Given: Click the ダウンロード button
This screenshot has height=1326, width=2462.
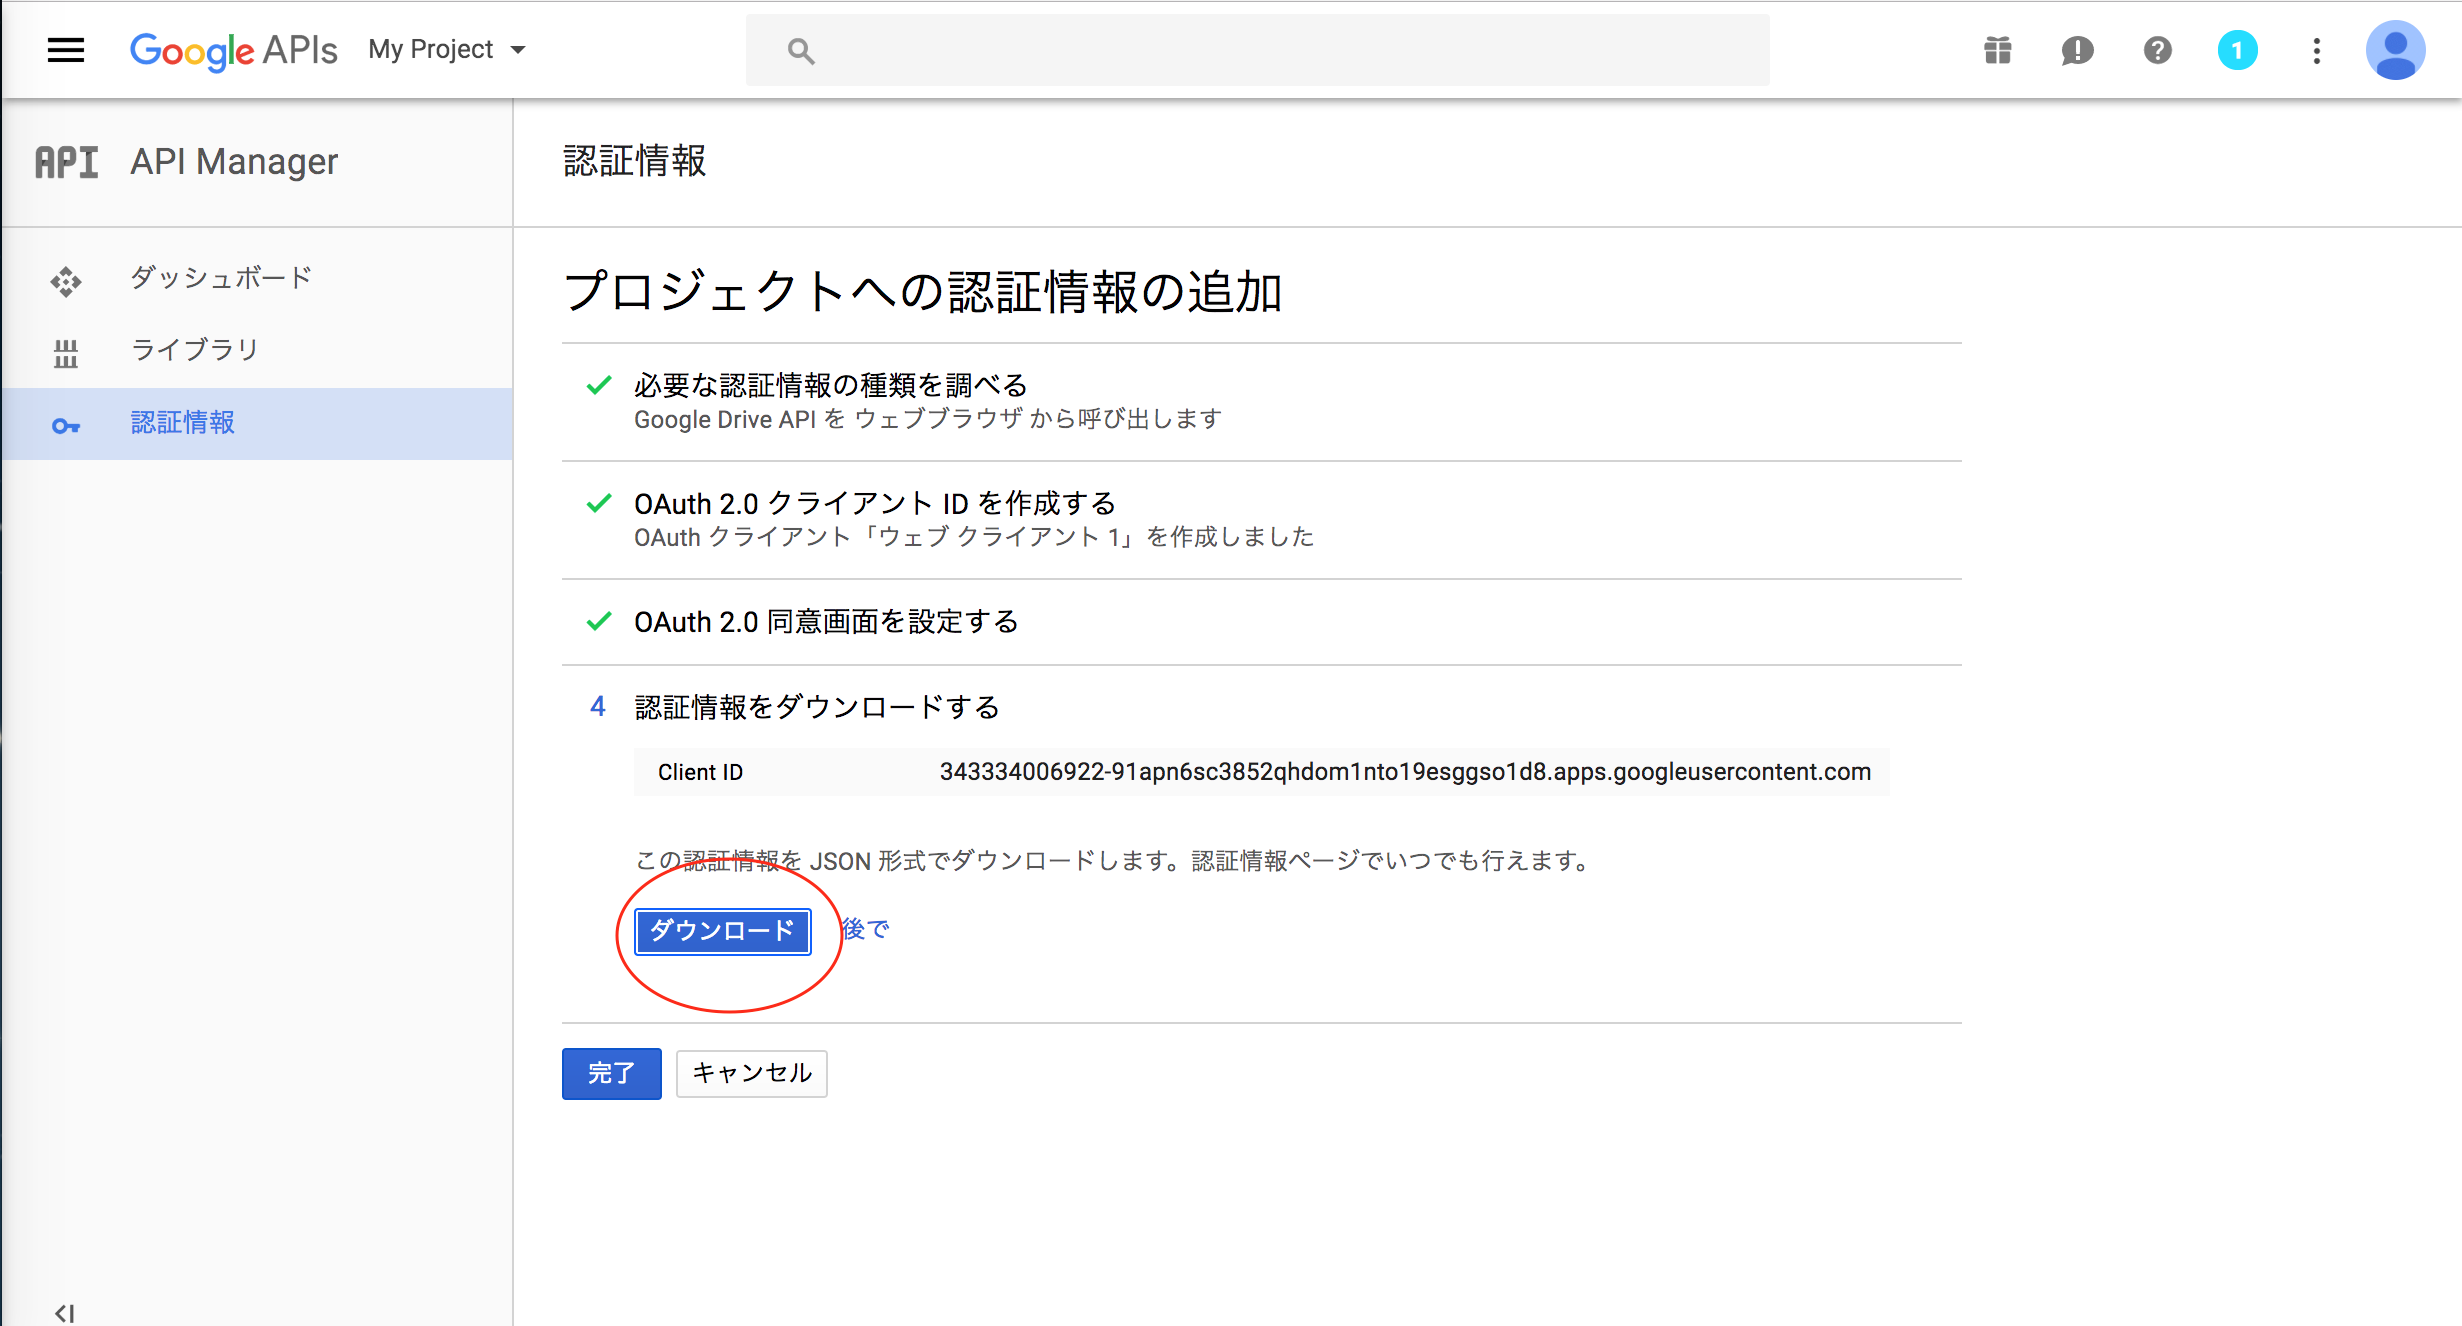Looking at the screenshot, I should tap(722, 931).
